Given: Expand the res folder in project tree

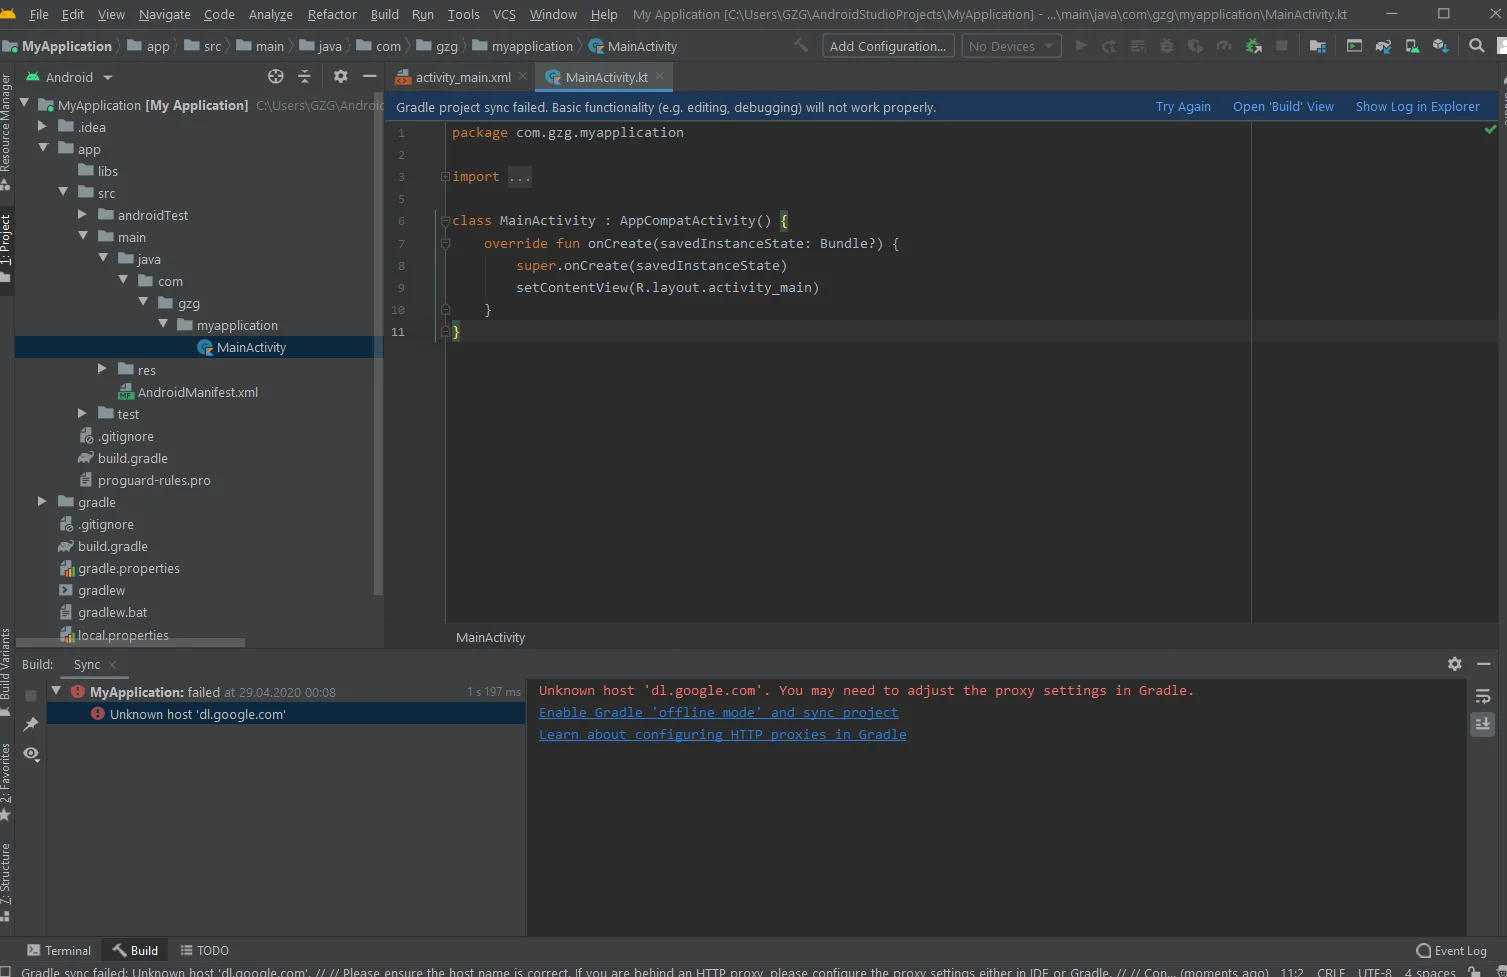Looking at the screenshot, I should point(102,369).
